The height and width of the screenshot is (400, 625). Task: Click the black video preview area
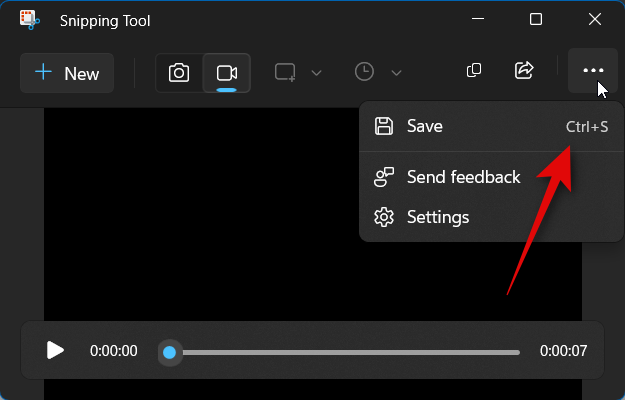coord(200,220)
